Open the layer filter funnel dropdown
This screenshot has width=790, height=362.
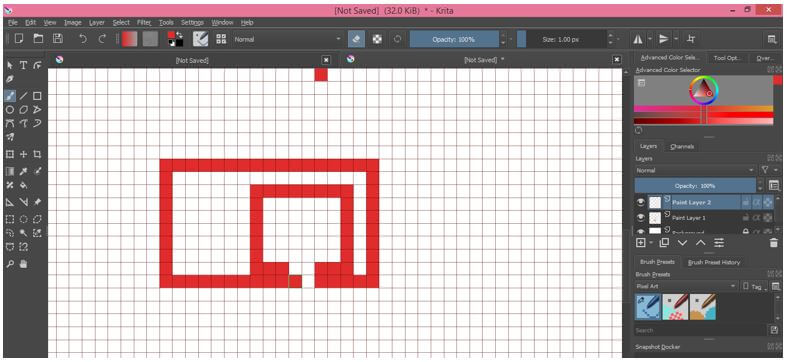(768, 171)
